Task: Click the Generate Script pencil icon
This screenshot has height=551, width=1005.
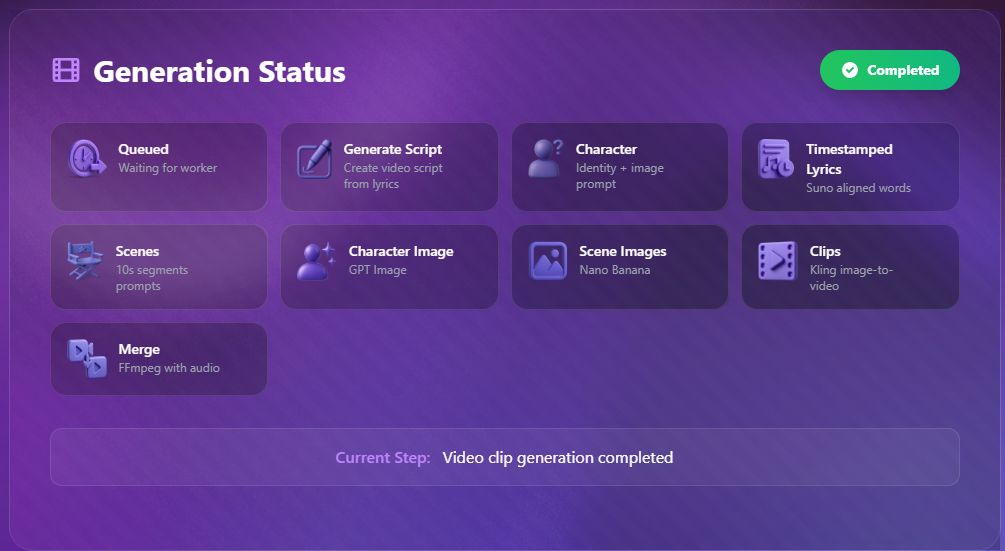Action: tap(314, 159)
